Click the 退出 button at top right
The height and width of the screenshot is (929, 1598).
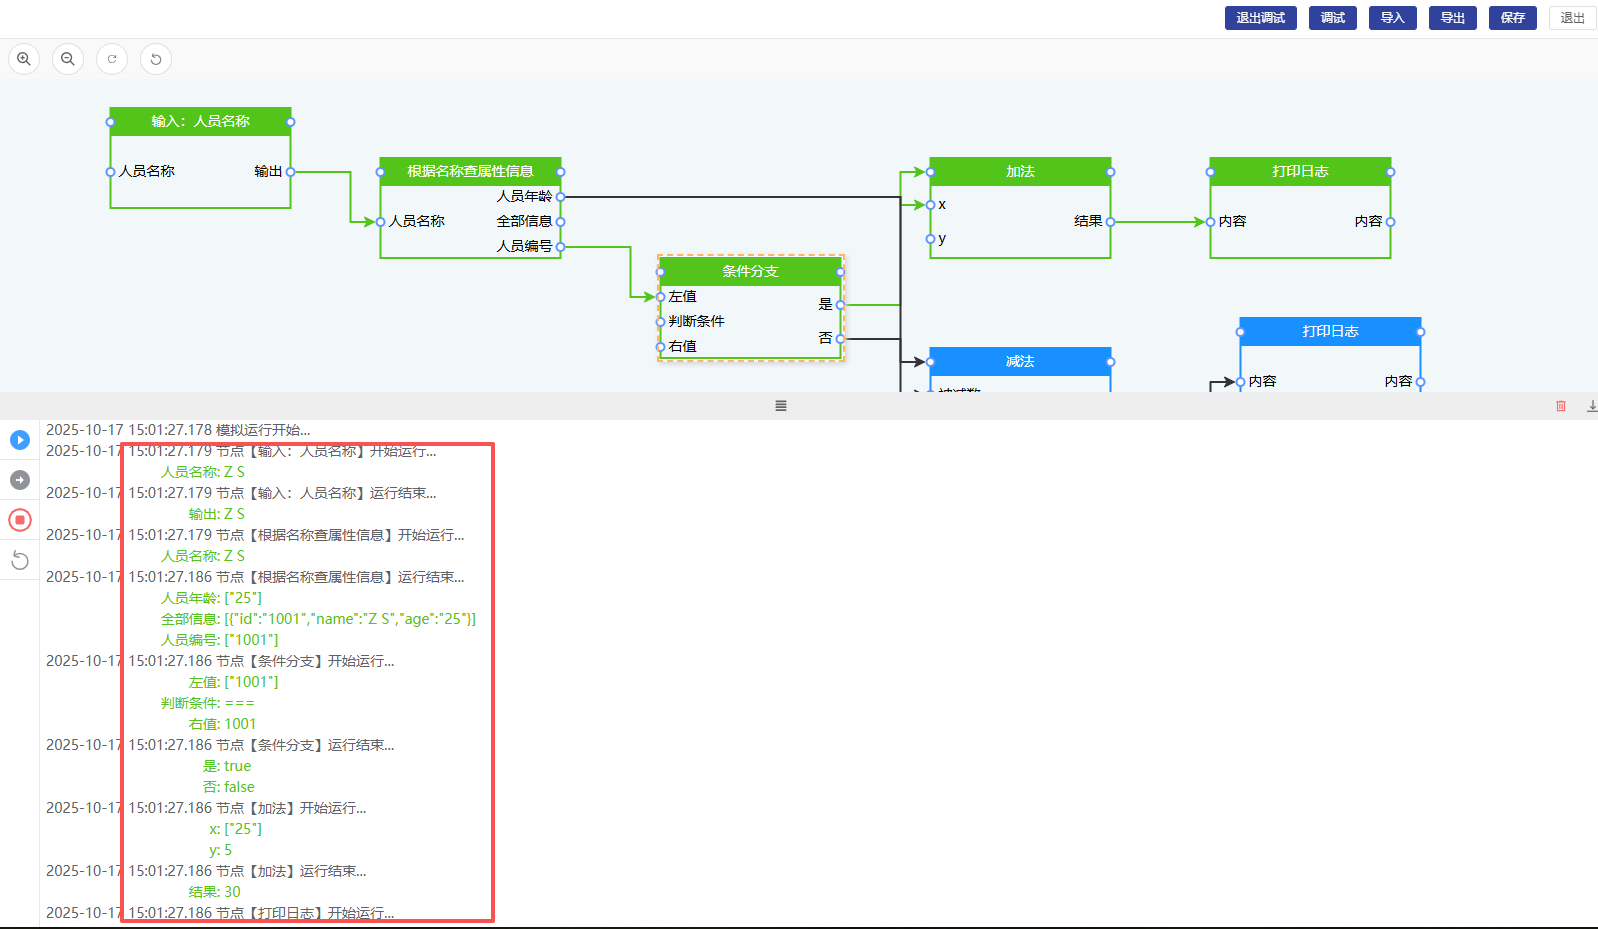click(x=1572, y=18)
